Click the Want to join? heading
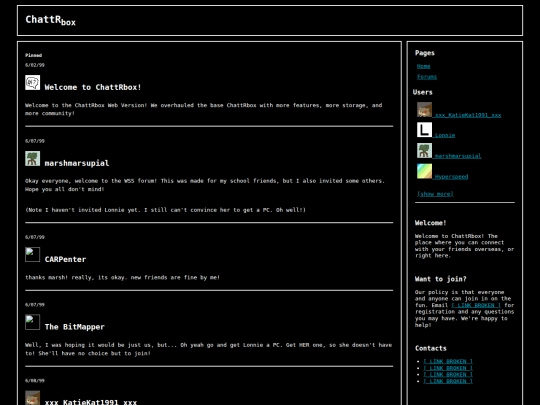The height and width of the screenshot is (405, 540). tap(440, 279)
